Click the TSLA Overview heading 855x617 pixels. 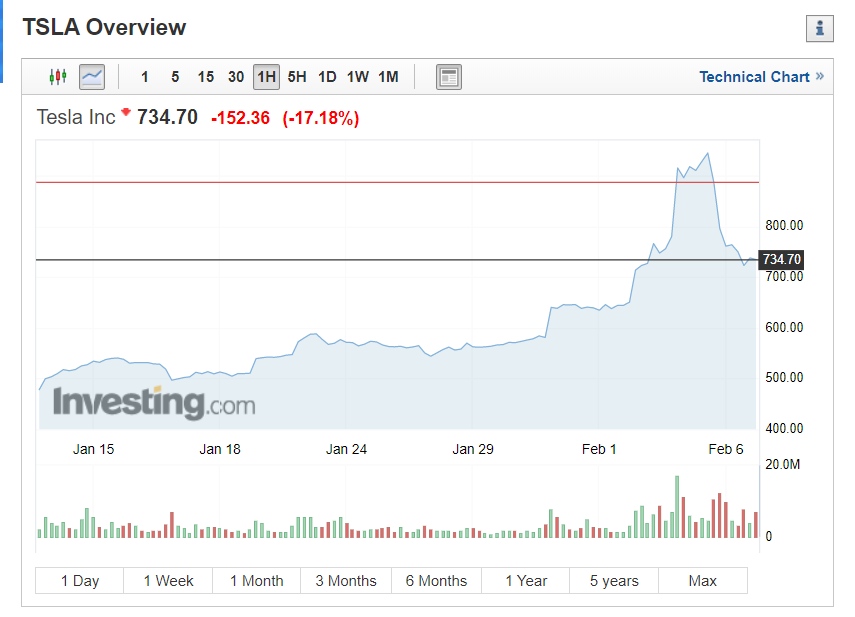point(104,27)
